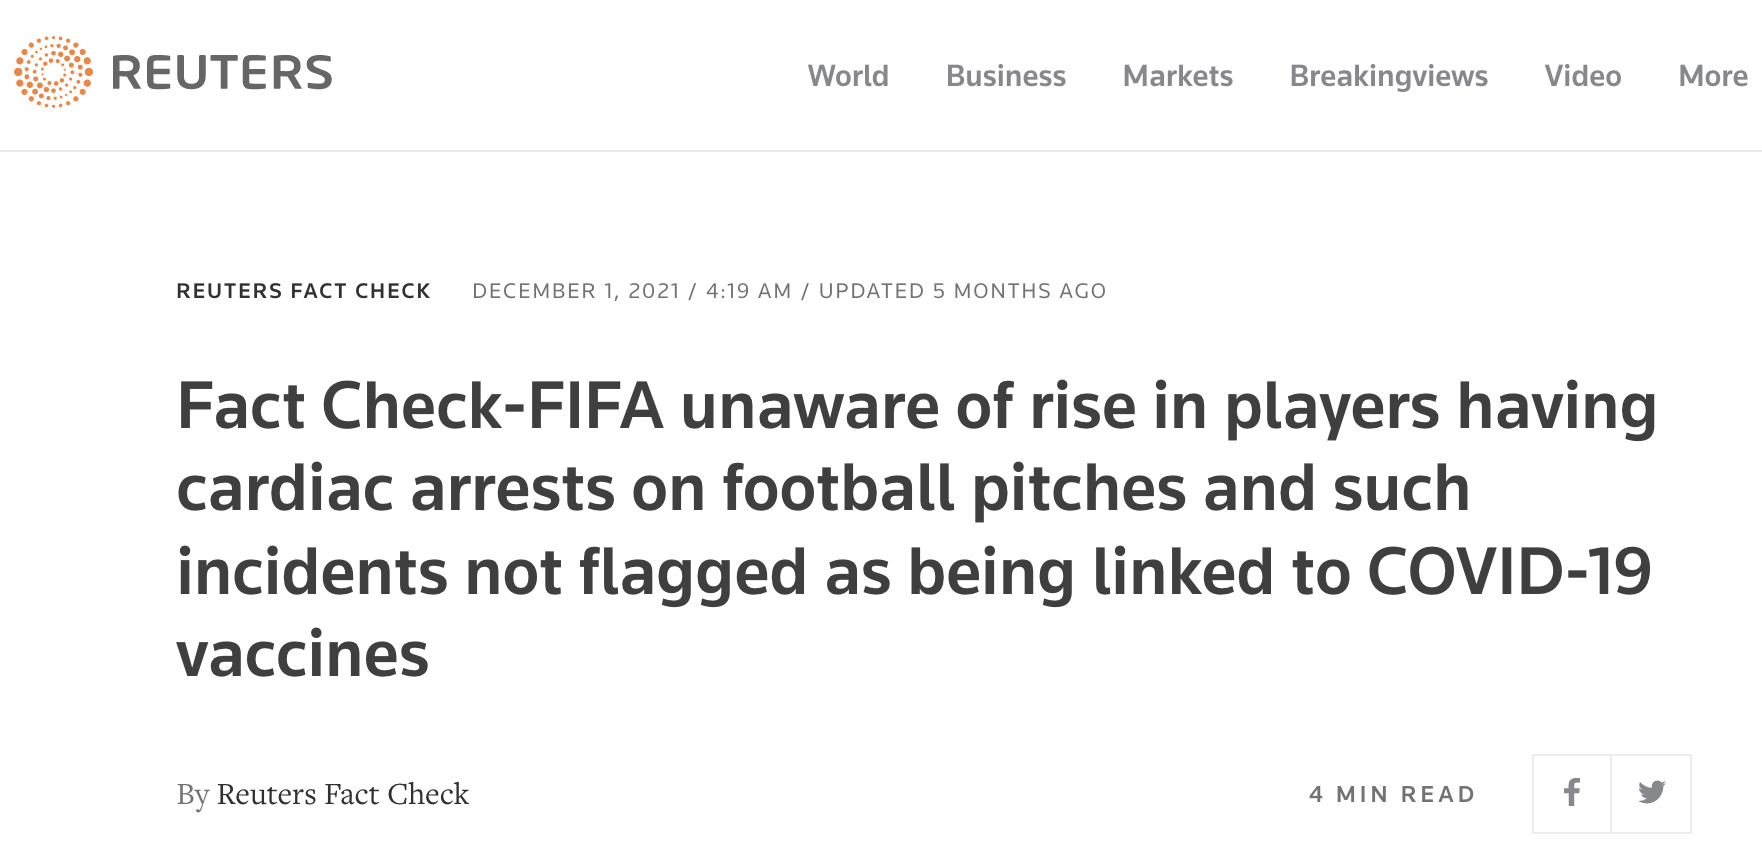The width and height of the screenshot is (1762, 864).
Task: Navigate to Breakingviews
Action: pos(1388,76)
